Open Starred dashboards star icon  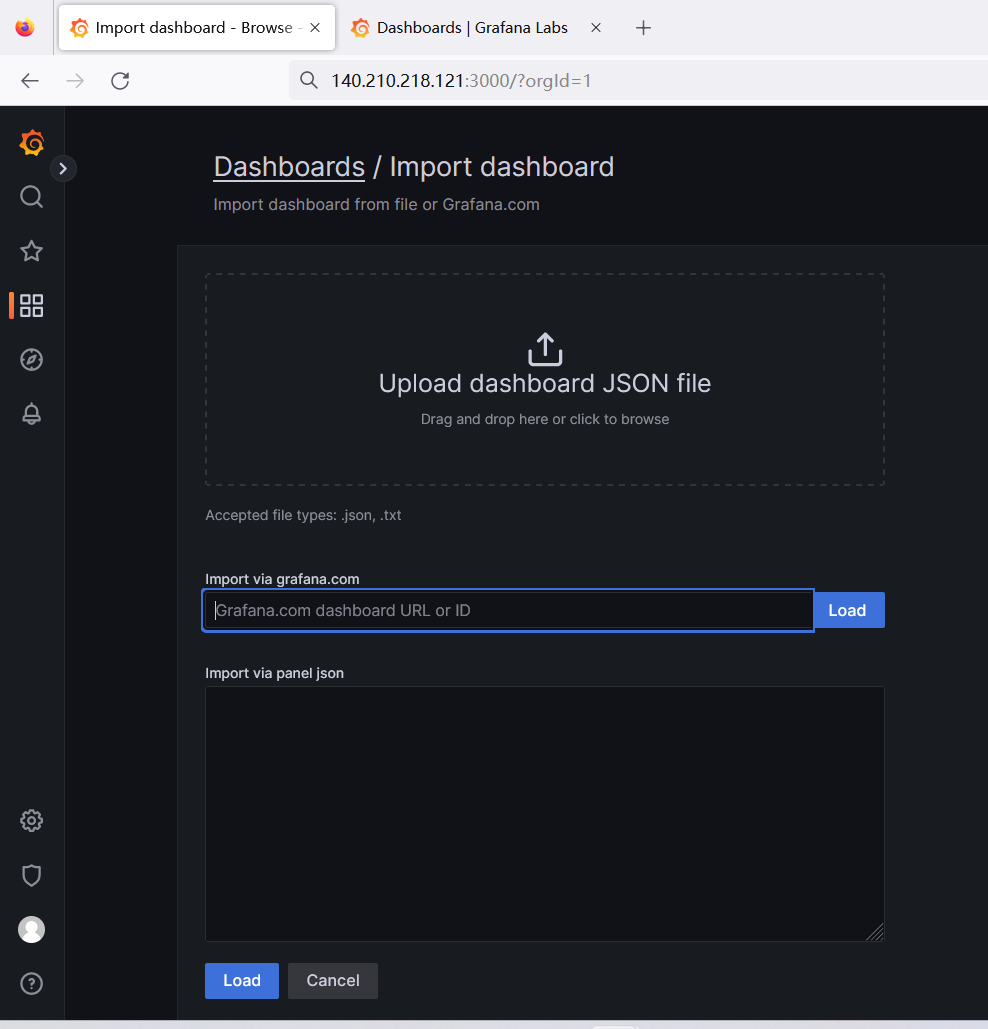click(x=31, y=251)
